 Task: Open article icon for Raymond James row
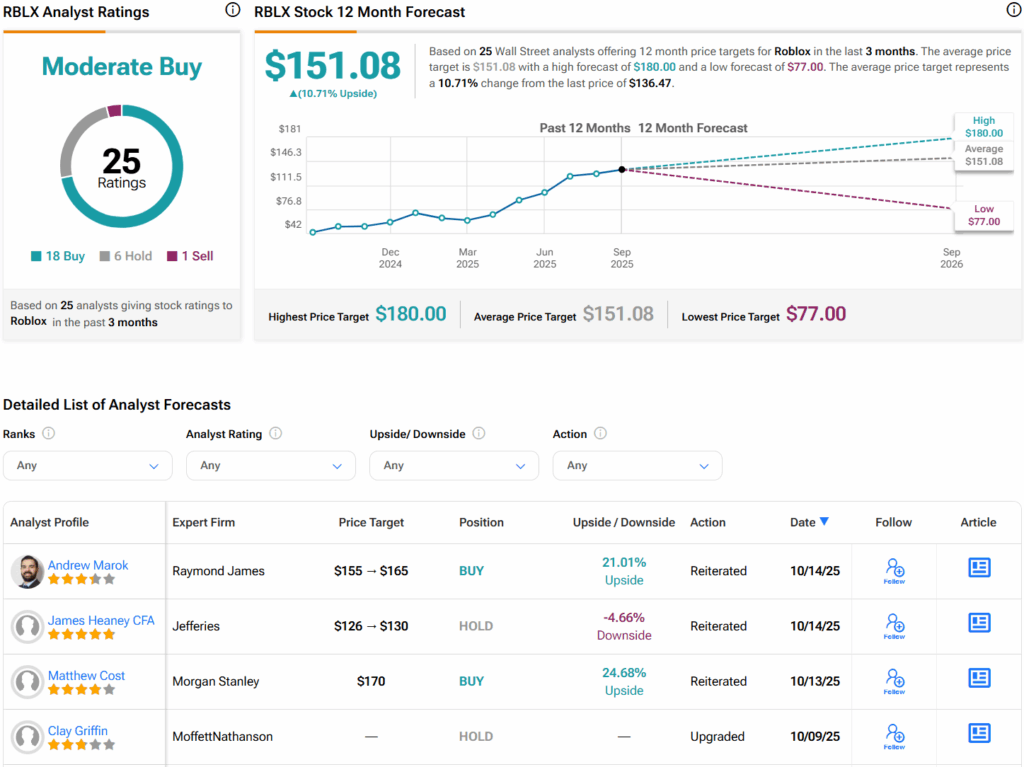979,568
